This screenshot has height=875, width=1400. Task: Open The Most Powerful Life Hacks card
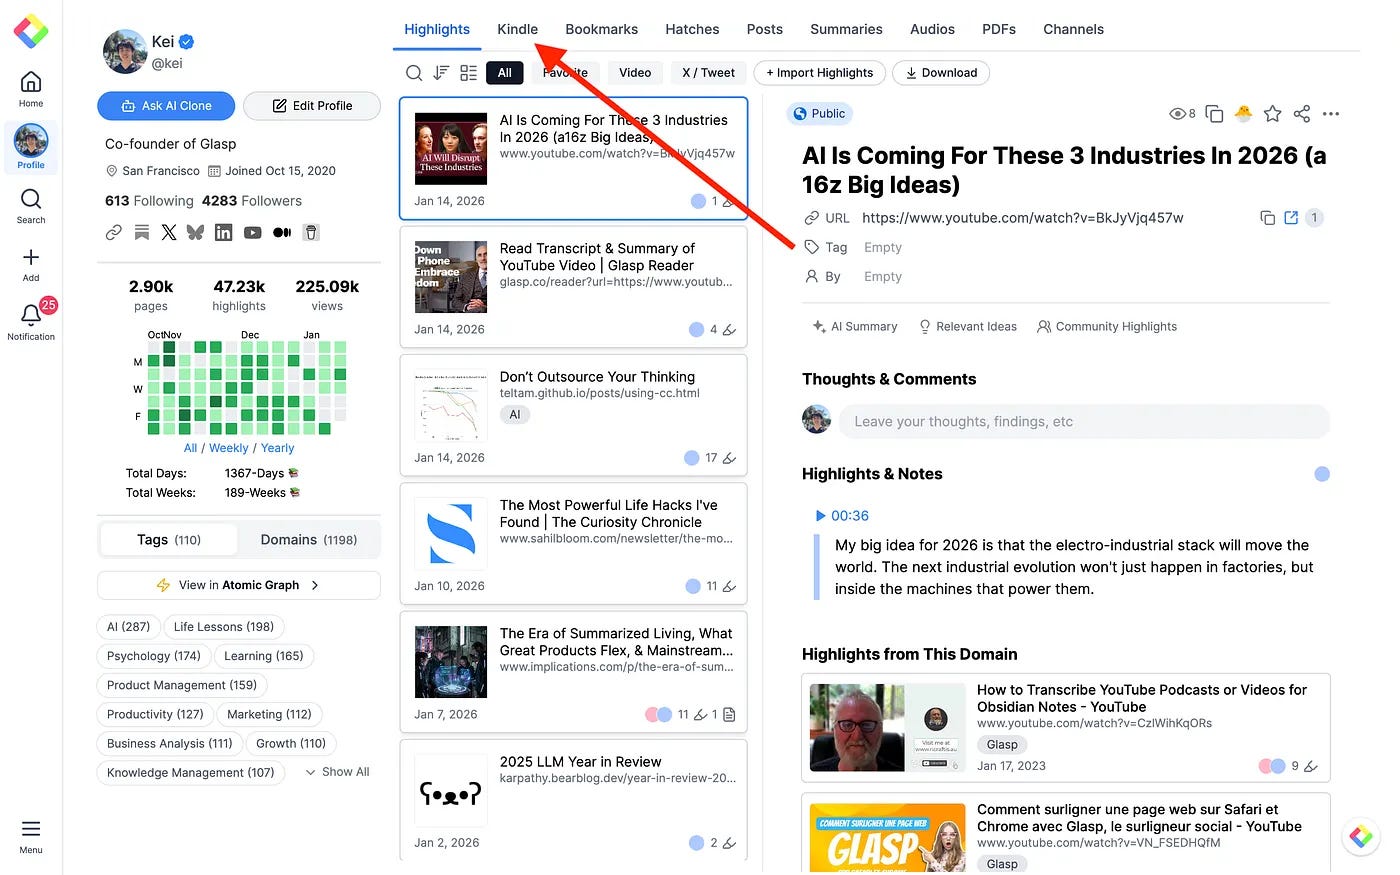click(x=573, y=543)
